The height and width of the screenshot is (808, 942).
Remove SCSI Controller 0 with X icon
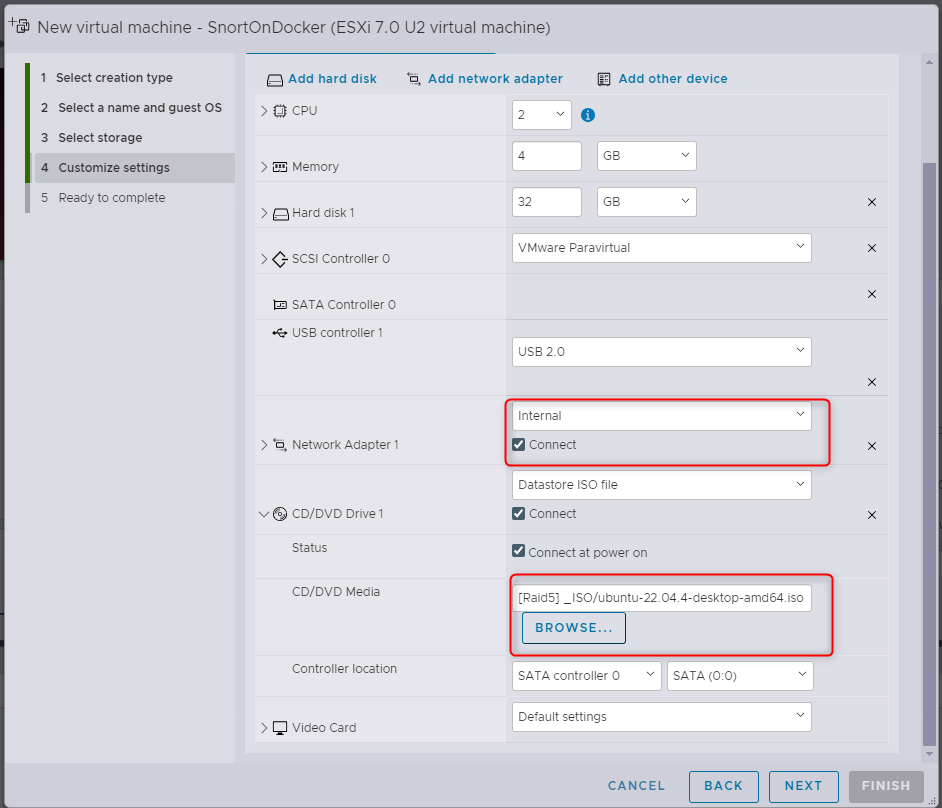[x=871, y=248]
